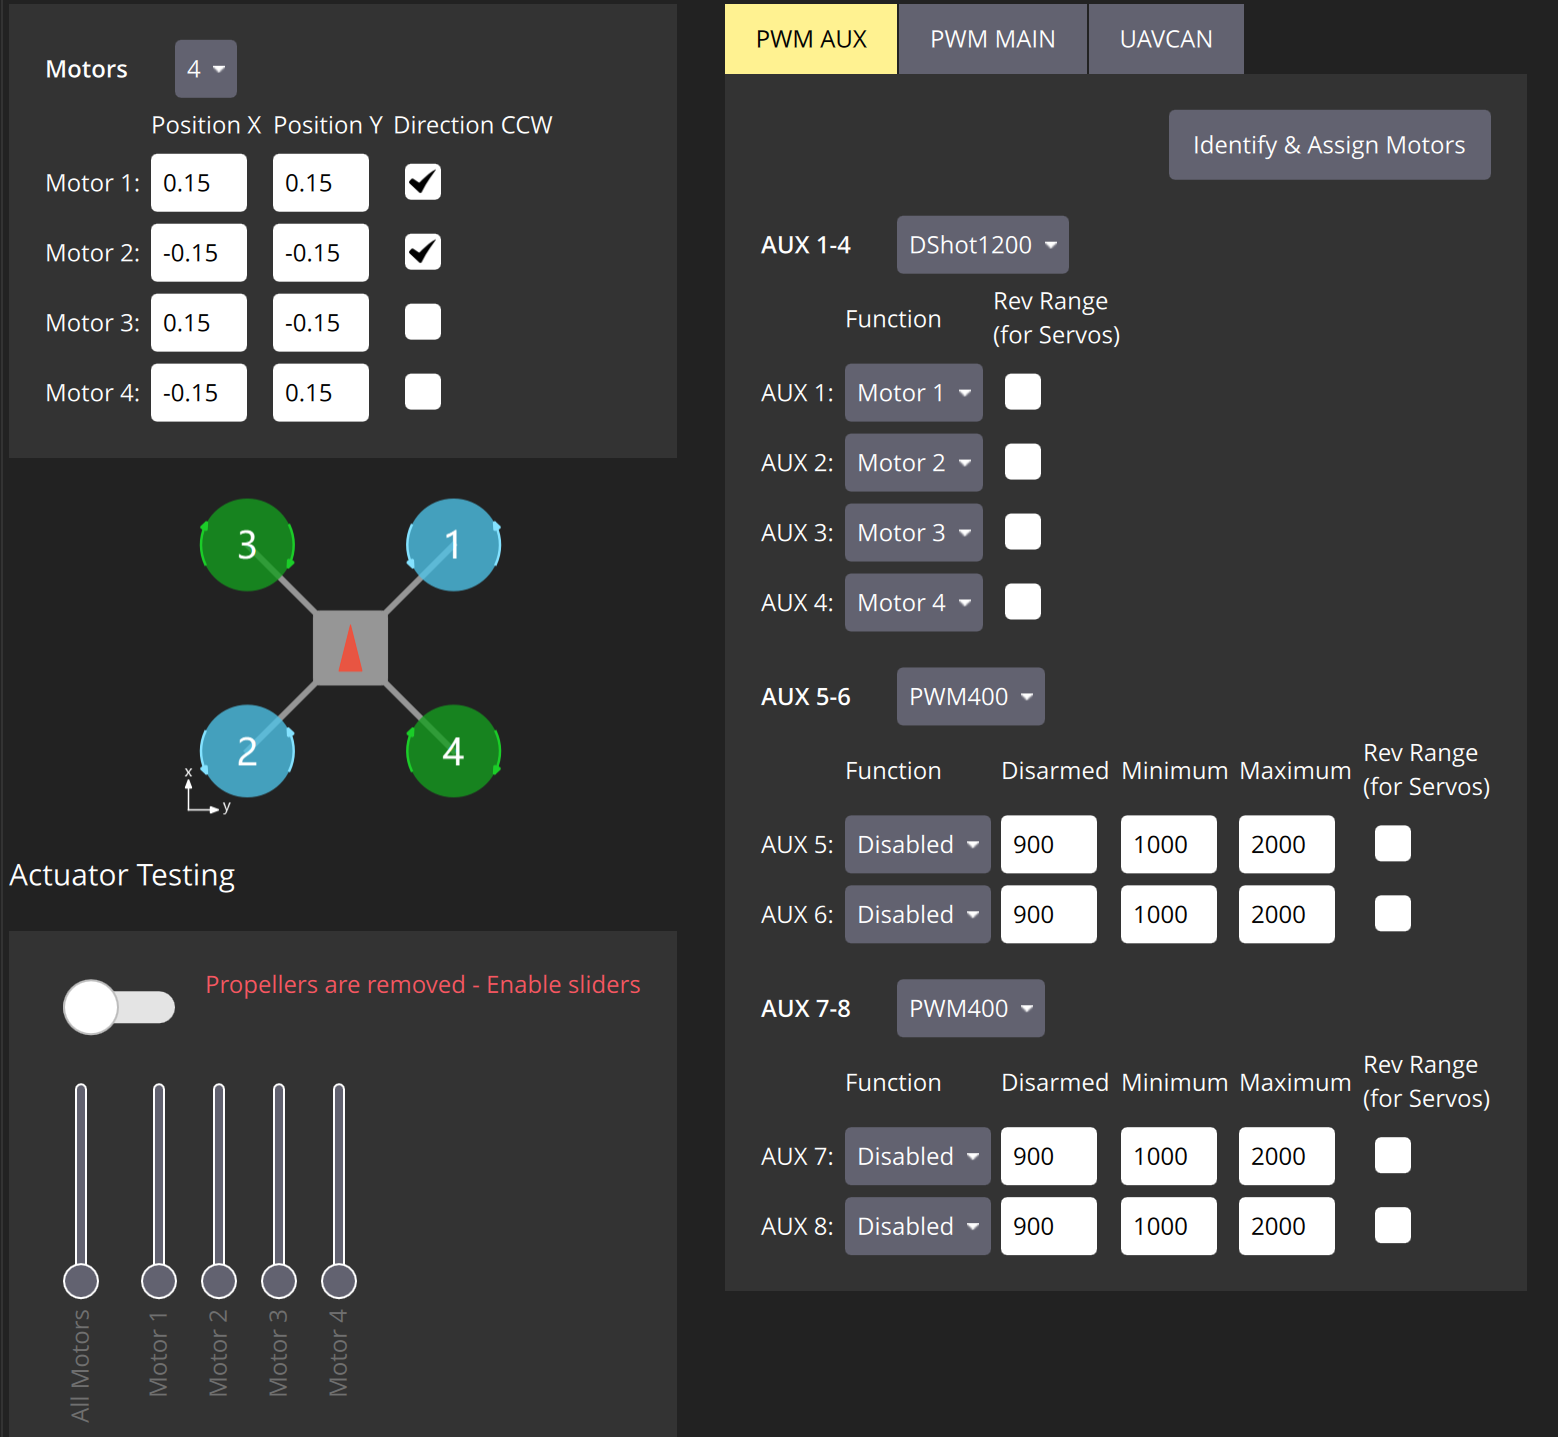The height and width of the screenshot is (1437, 1558).
Task: Click AUX 6 Disarmed value field
Action: coord(1049,915)
